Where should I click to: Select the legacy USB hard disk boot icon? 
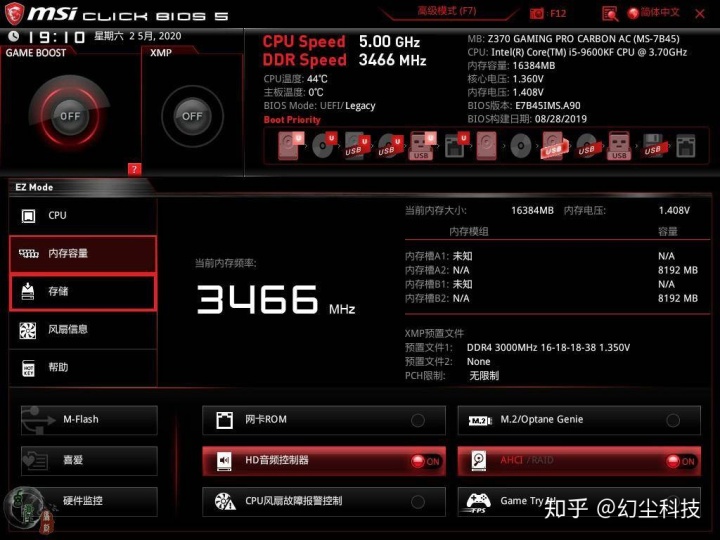point(553,146)
